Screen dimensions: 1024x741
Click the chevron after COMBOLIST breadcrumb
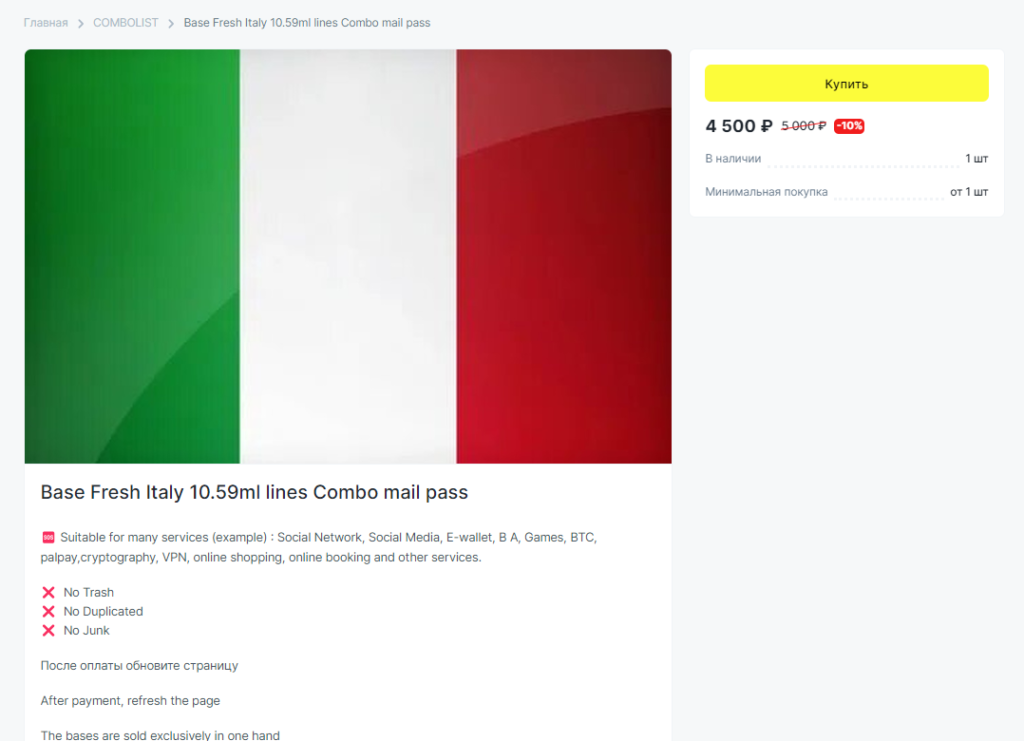click(x=171, y=24)
